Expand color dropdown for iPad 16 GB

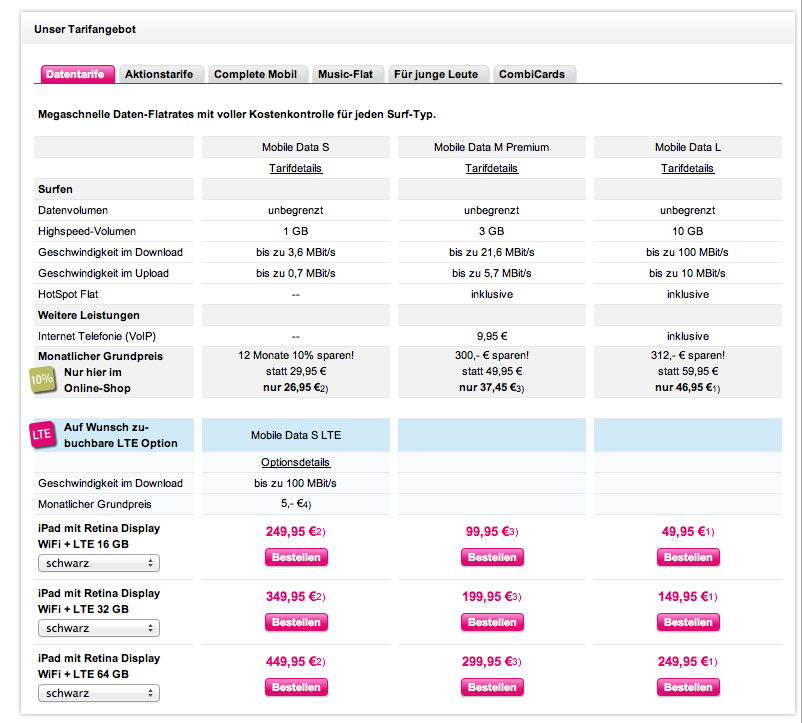pyautogui.click(x=99, y=563)
